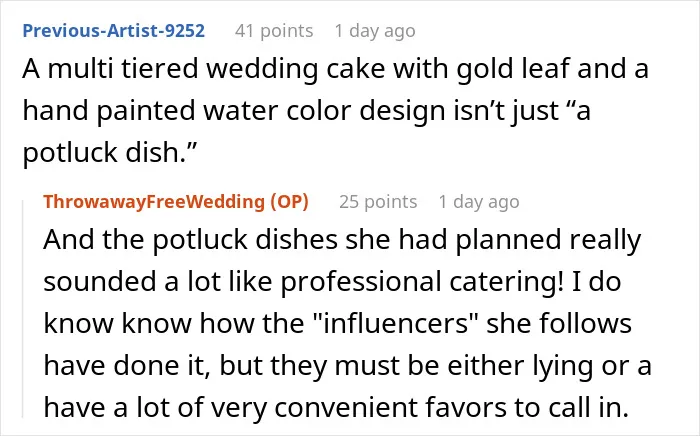Click the words 'she follows' in reply
The width and height of the screenshot is (700, 436).
(x=559, y=323)
